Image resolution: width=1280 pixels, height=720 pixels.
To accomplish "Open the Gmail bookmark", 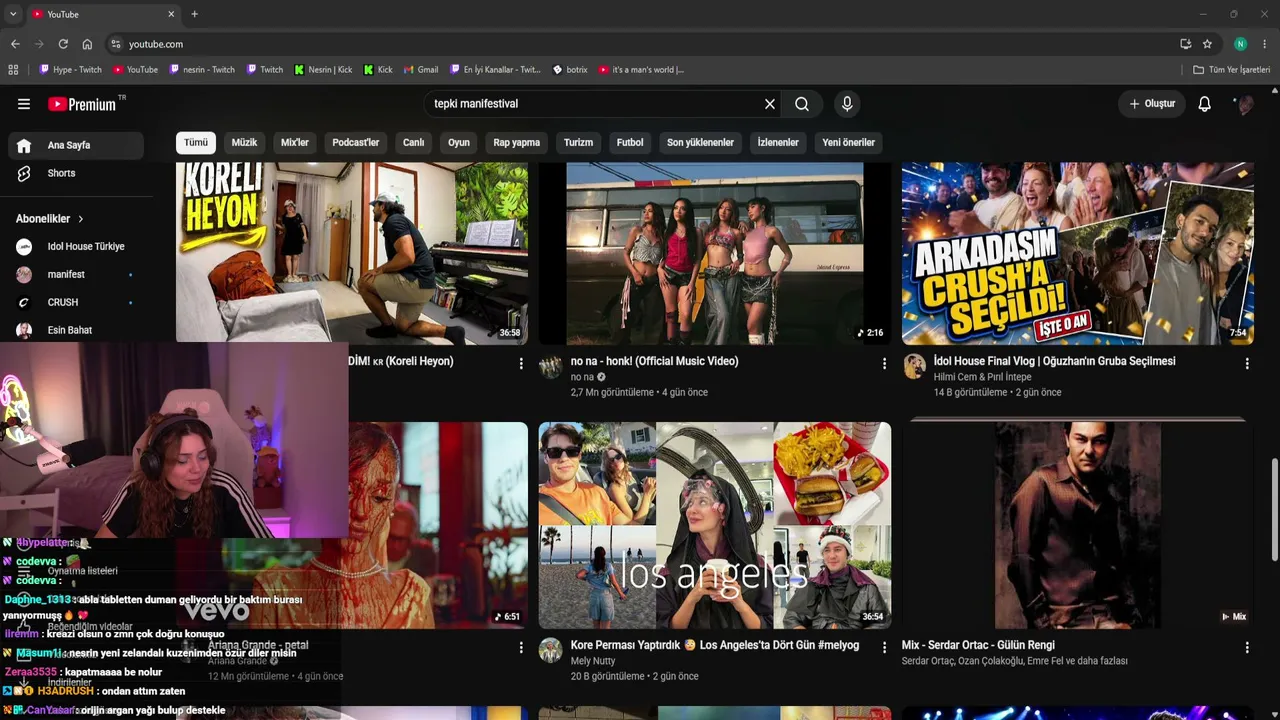I will tap(421, 70).
